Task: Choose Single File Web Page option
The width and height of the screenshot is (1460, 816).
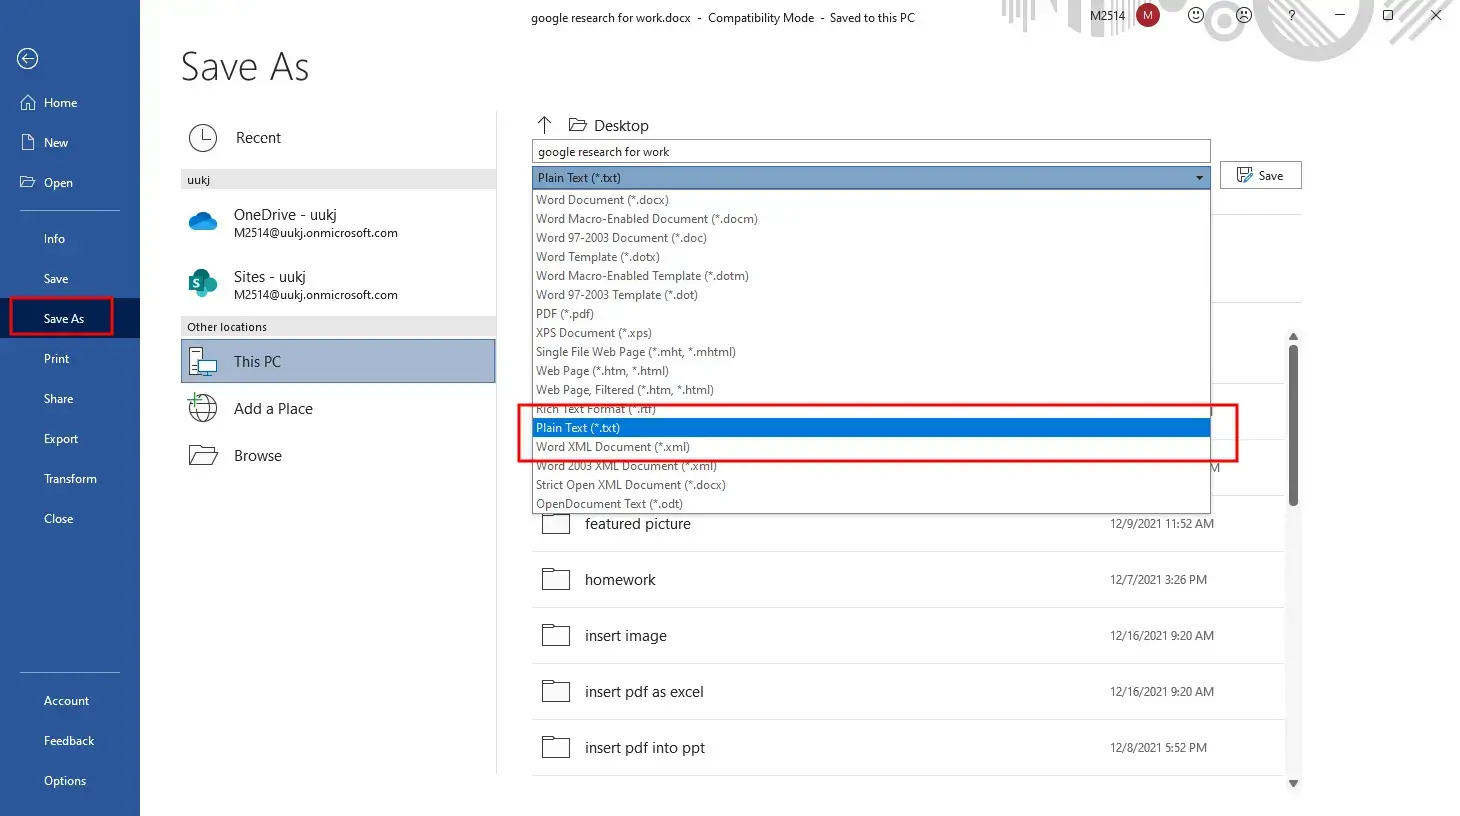Action: click(871, 352)
